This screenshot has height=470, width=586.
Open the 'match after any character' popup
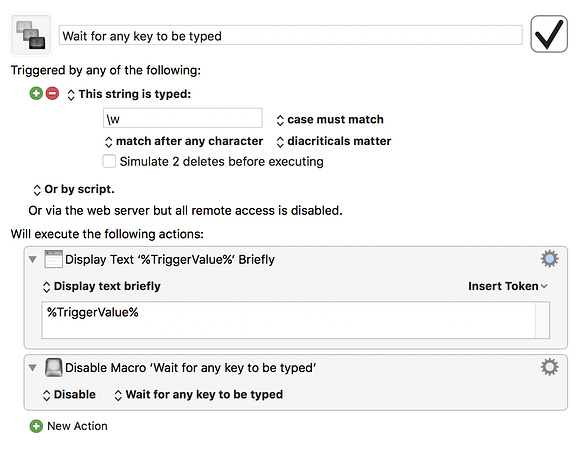click(184, 141)
